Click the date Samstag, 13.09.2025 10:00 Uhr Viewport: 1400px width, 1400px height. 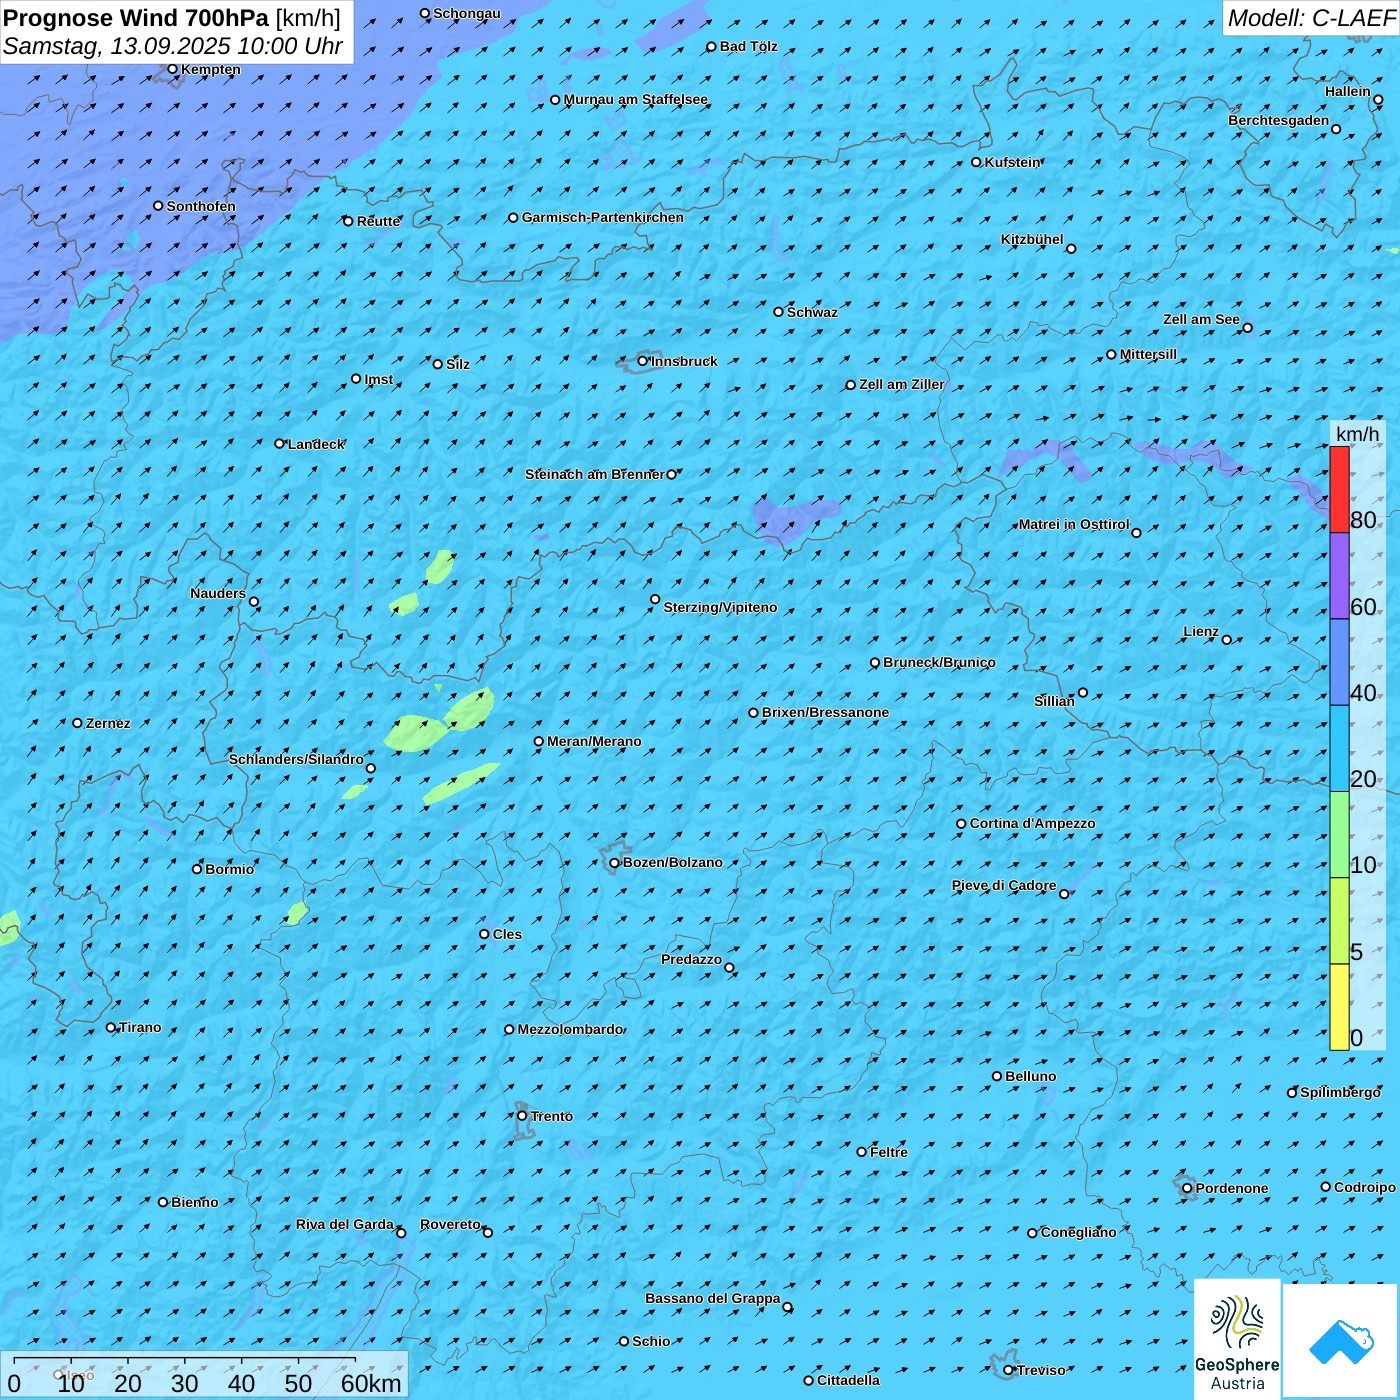[173, 46]
